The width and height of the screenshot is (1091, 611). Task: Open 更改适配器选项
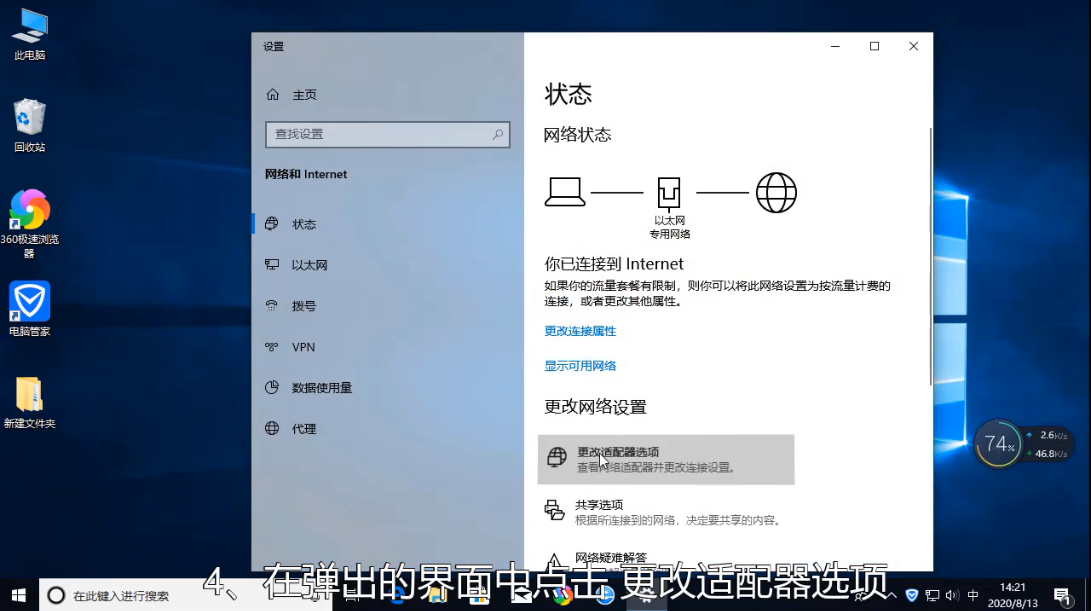666,459
